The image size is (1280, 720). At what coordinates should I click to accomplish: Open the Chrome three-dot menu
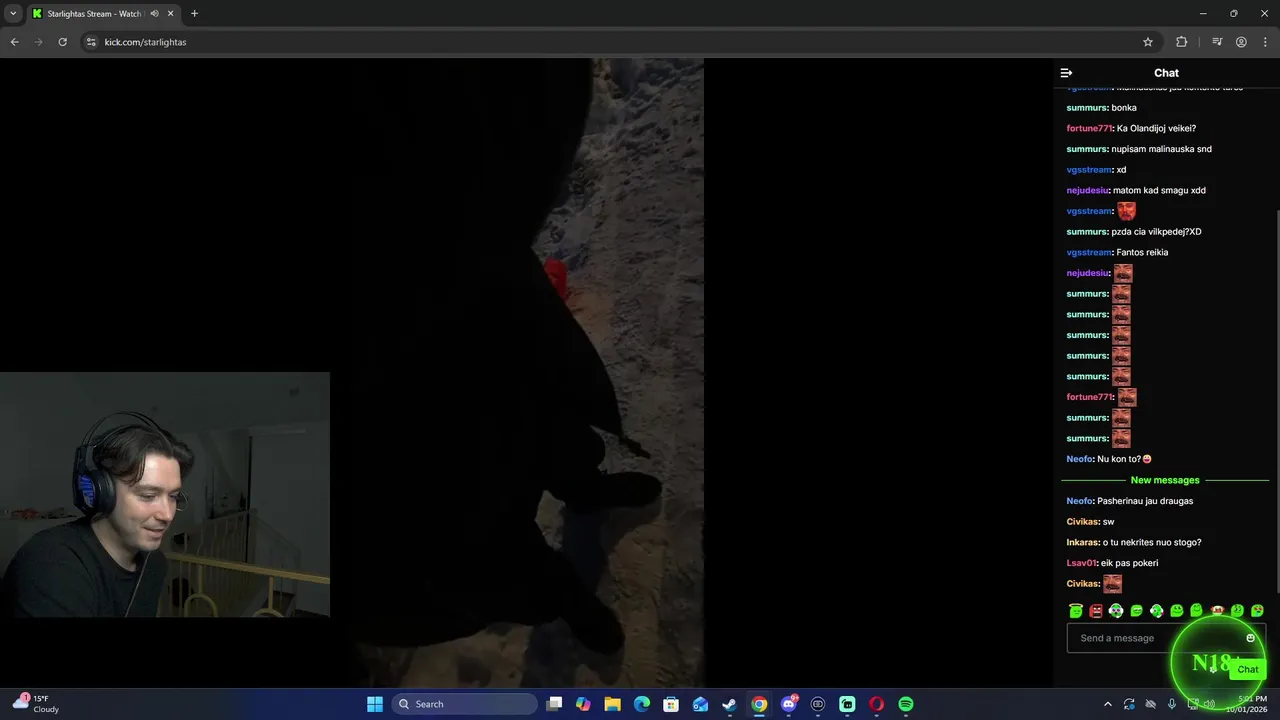coord(1265,42)
